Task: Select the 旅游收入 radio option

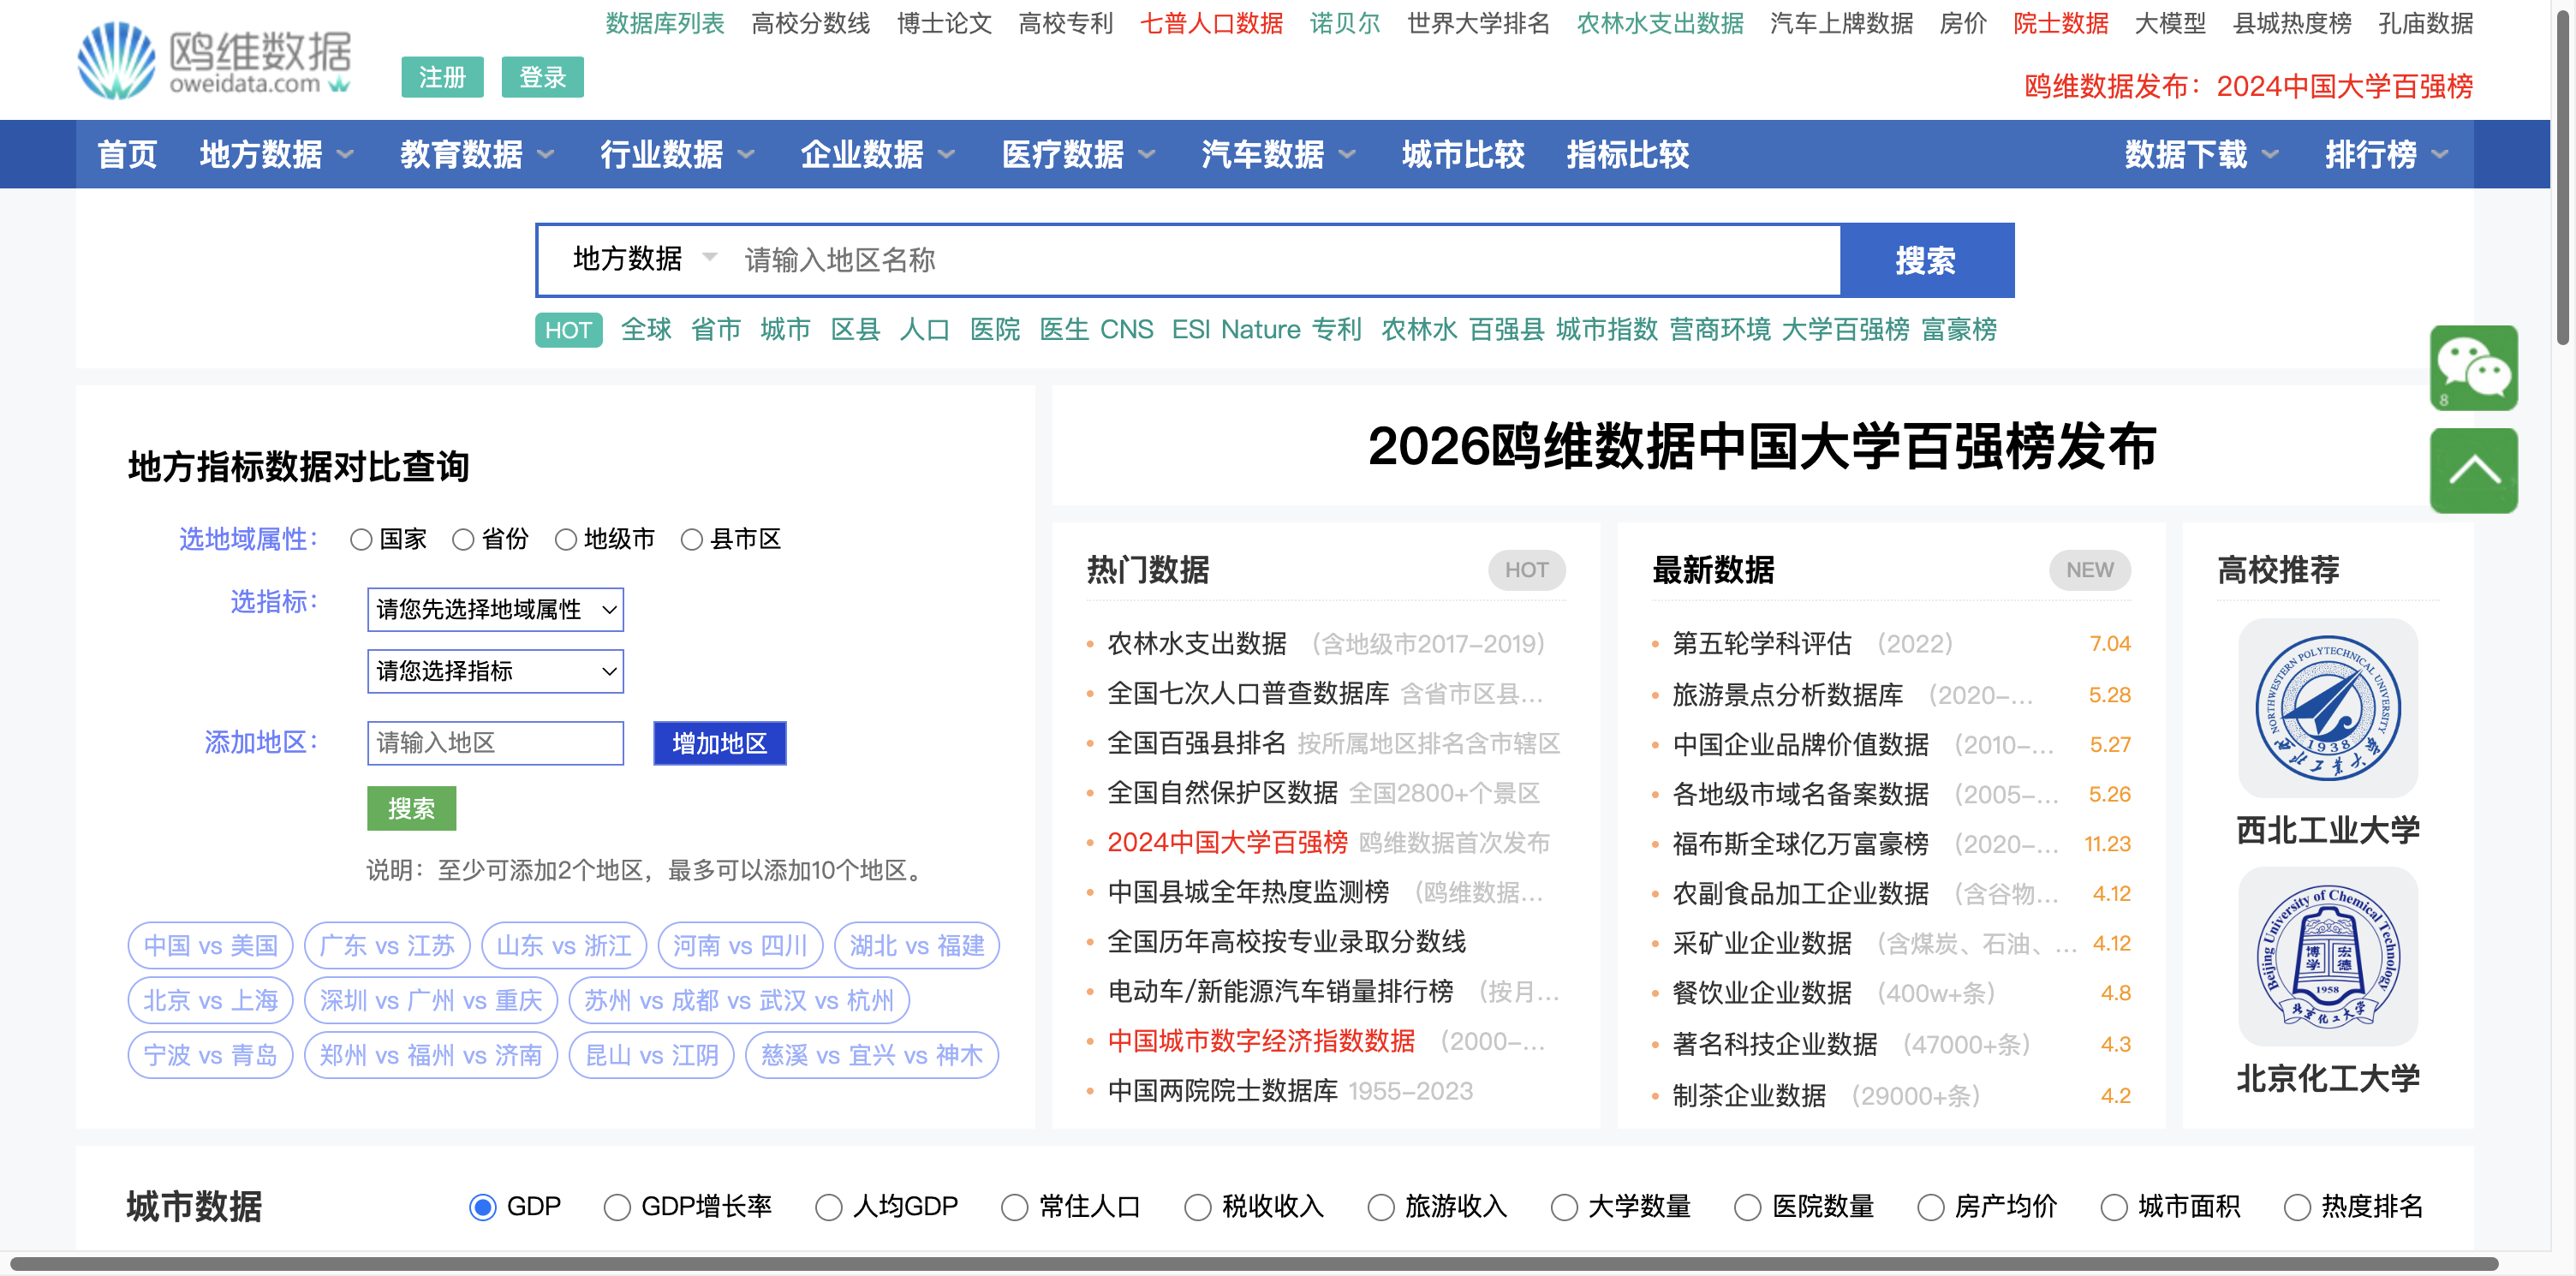Action: tap(1381, 1207)
